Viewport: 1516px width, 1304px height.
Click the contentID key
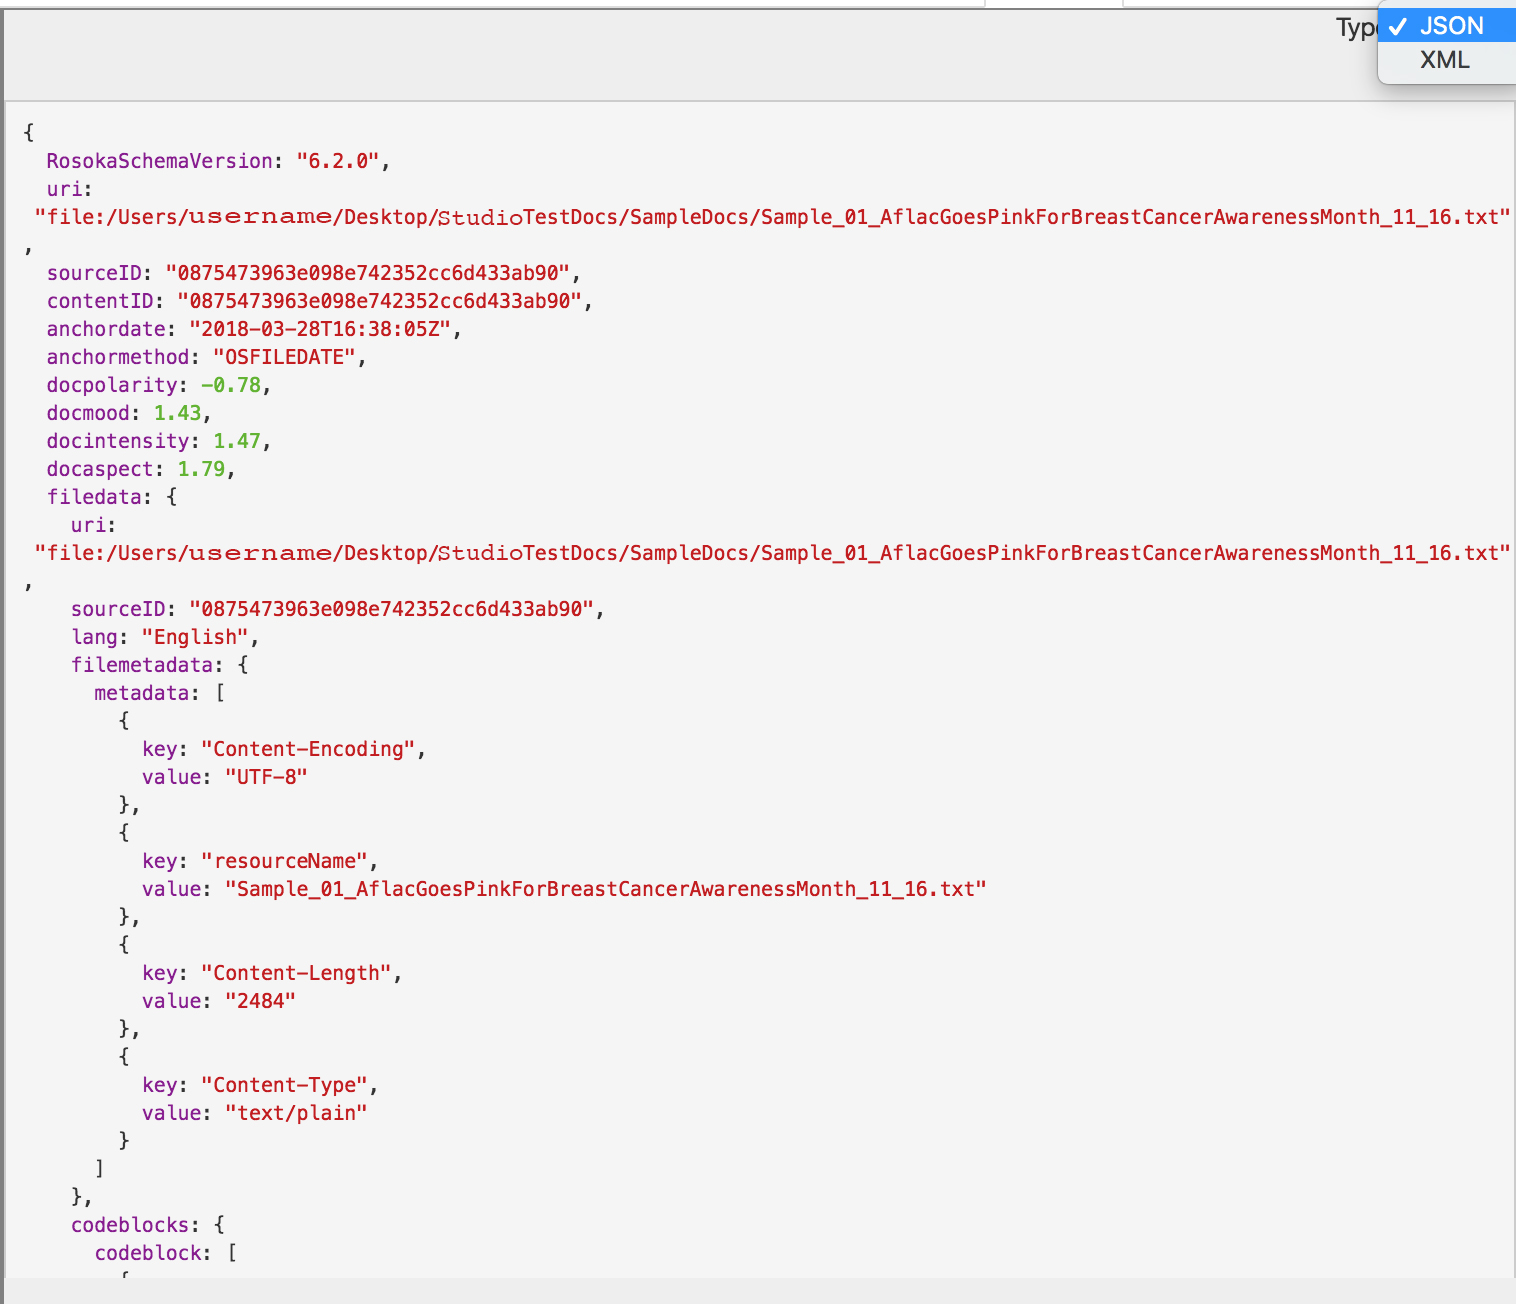100,301
